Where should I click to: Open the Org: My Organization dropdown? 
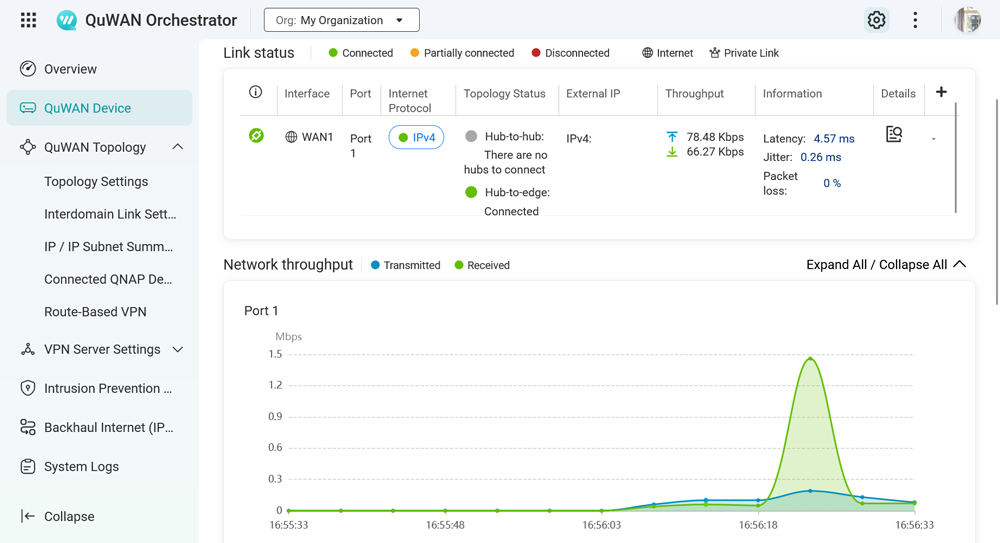pyautogui.click(x=341, y=20)
